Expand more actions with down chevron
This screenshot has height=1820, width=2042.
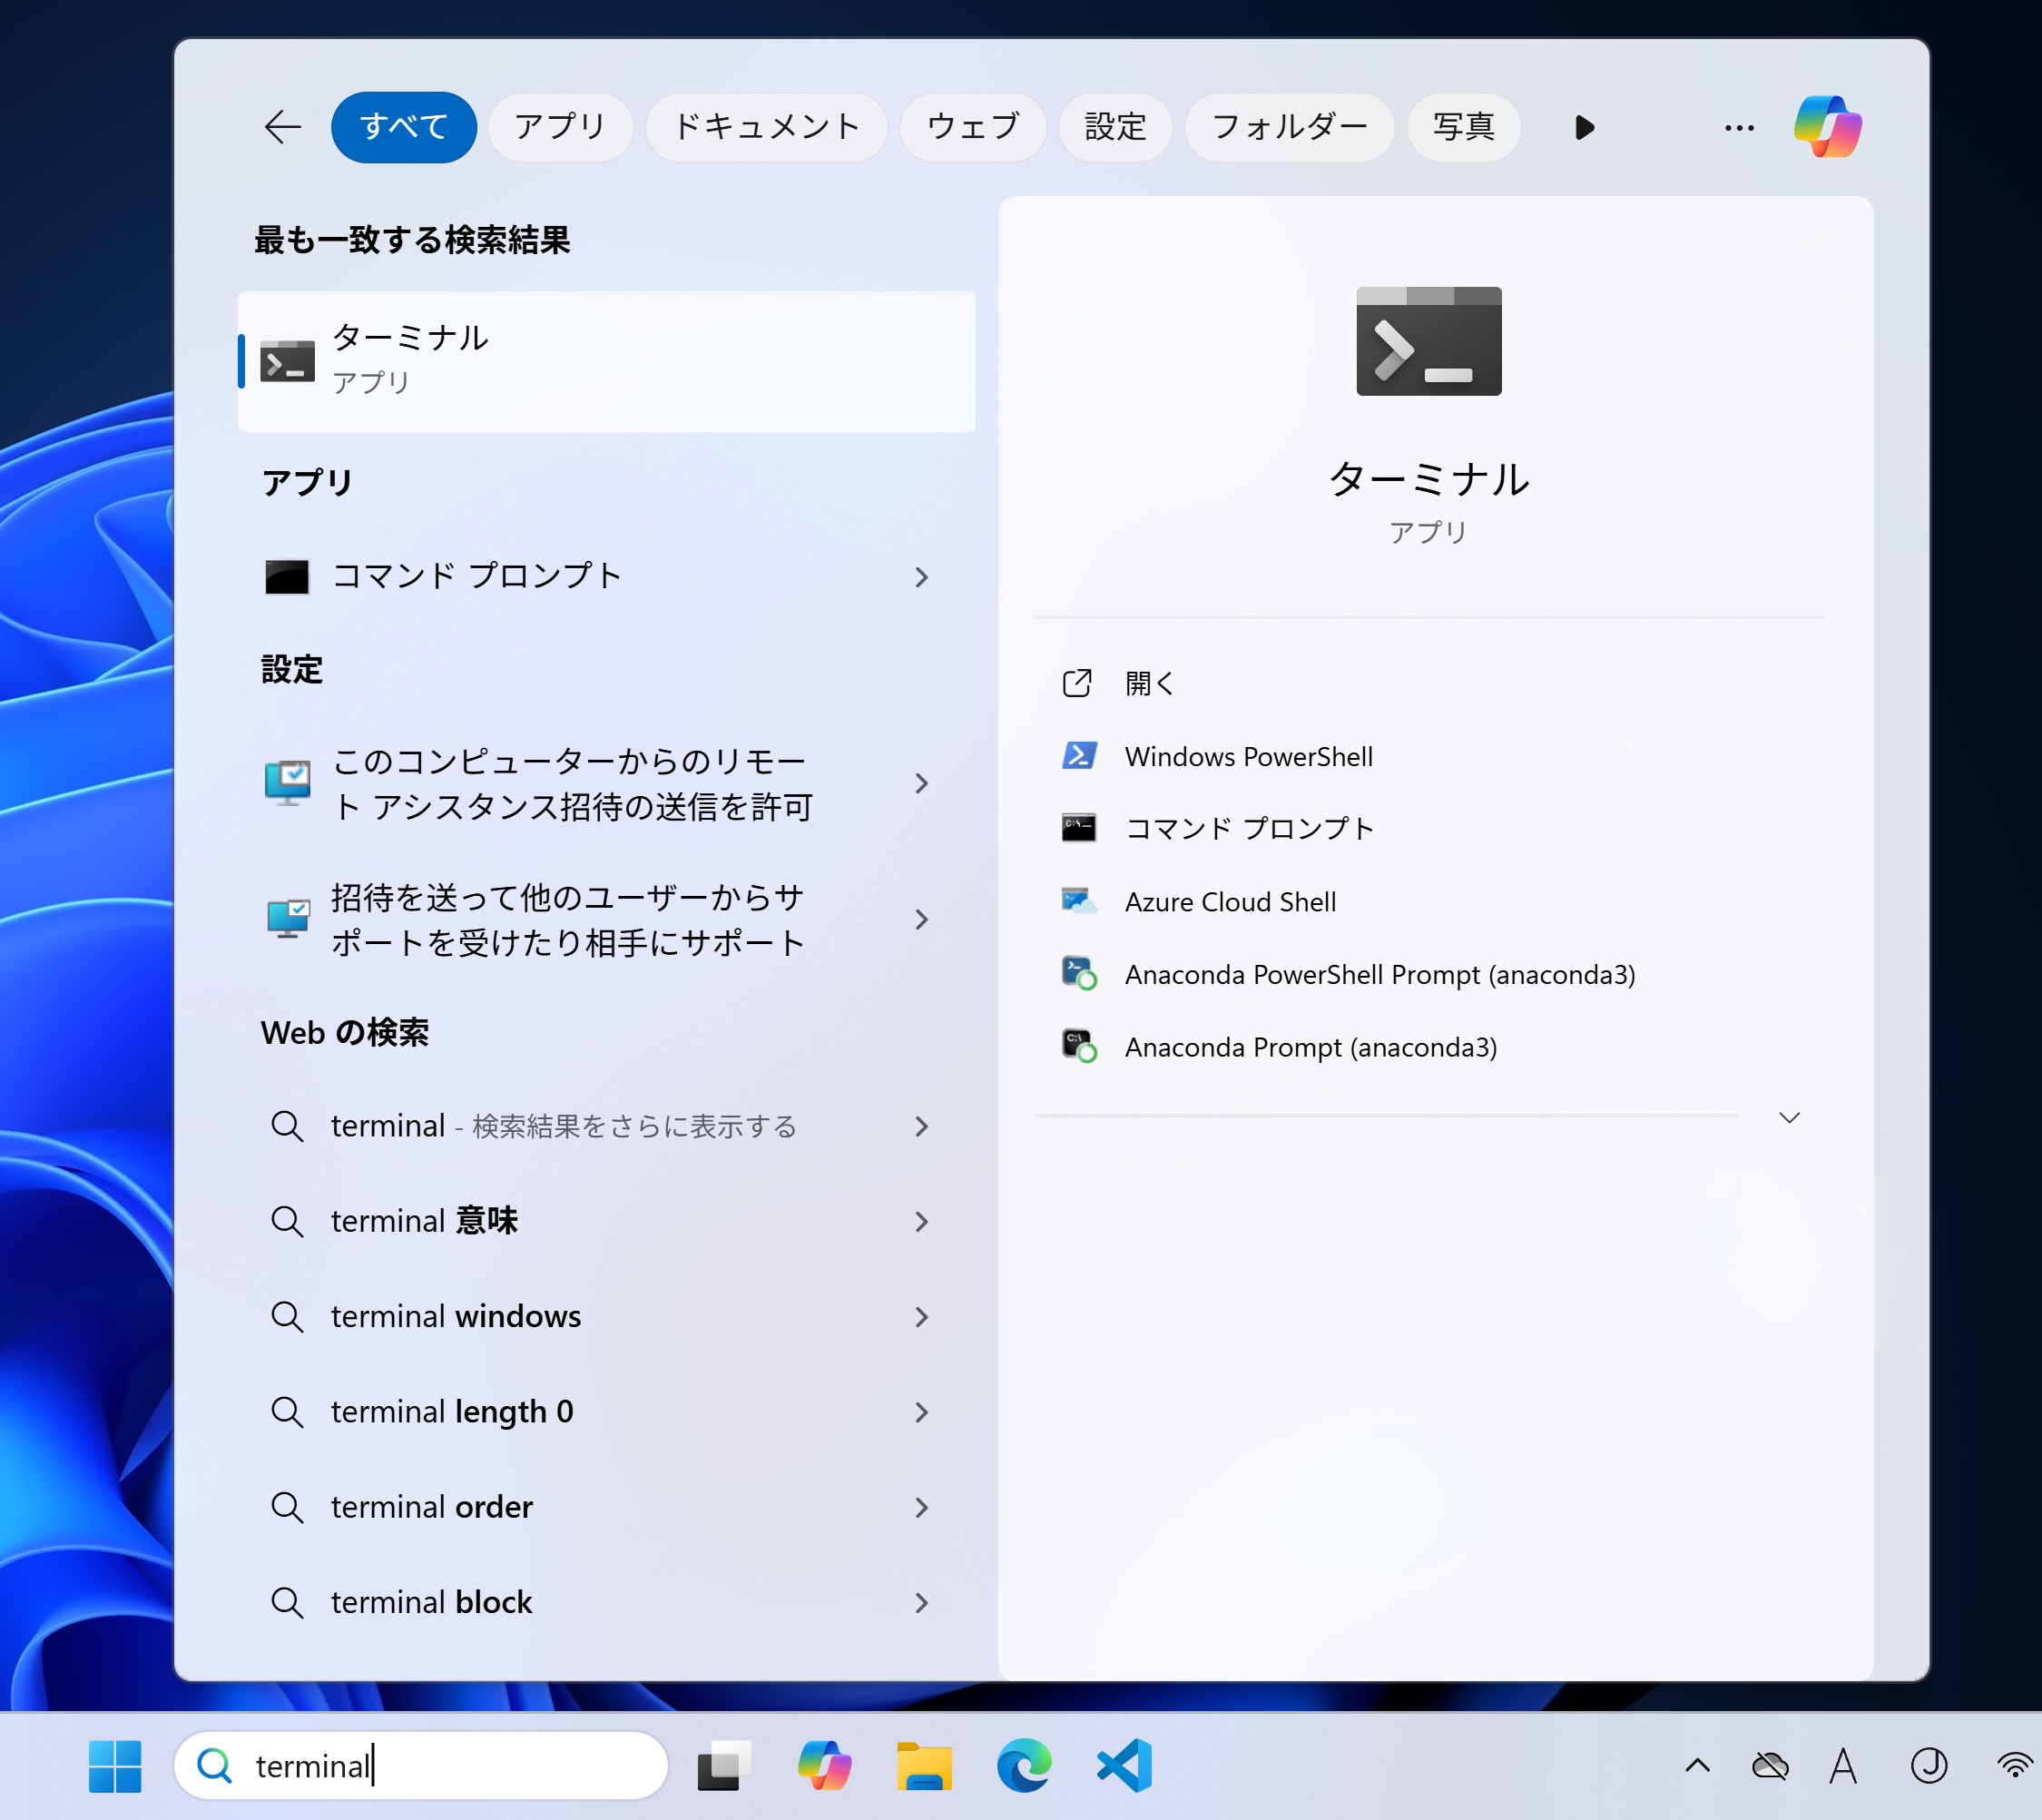pyautogui.click(x=1789, y=1117)
